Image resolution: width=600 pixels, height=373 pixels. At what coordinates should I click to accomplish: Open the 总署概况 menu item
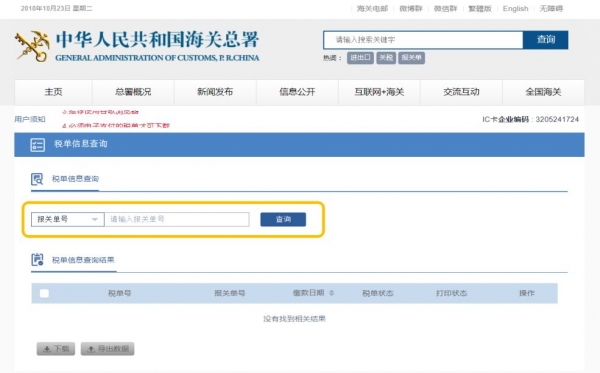coord(133,92)
